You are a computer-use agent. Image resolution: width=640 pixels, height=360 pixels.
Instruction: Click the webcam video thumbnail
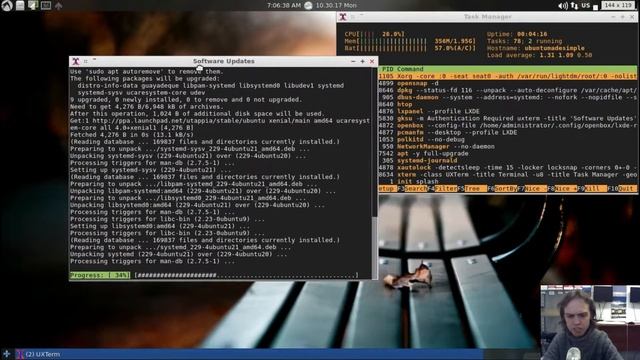click(590, 322)
